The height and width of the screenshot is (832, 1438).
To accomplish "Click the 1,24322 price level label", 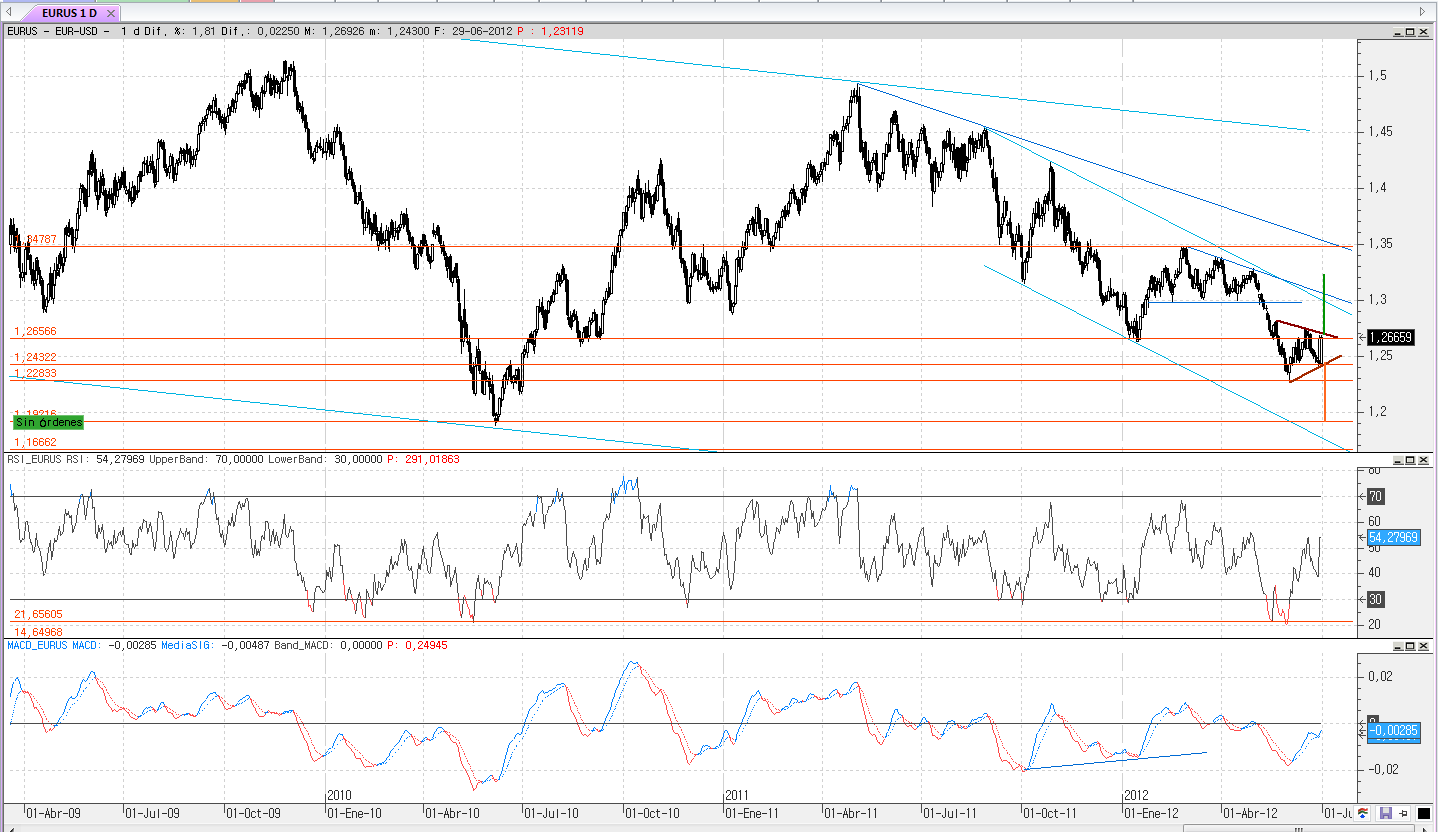I will [x=34, y=357].
